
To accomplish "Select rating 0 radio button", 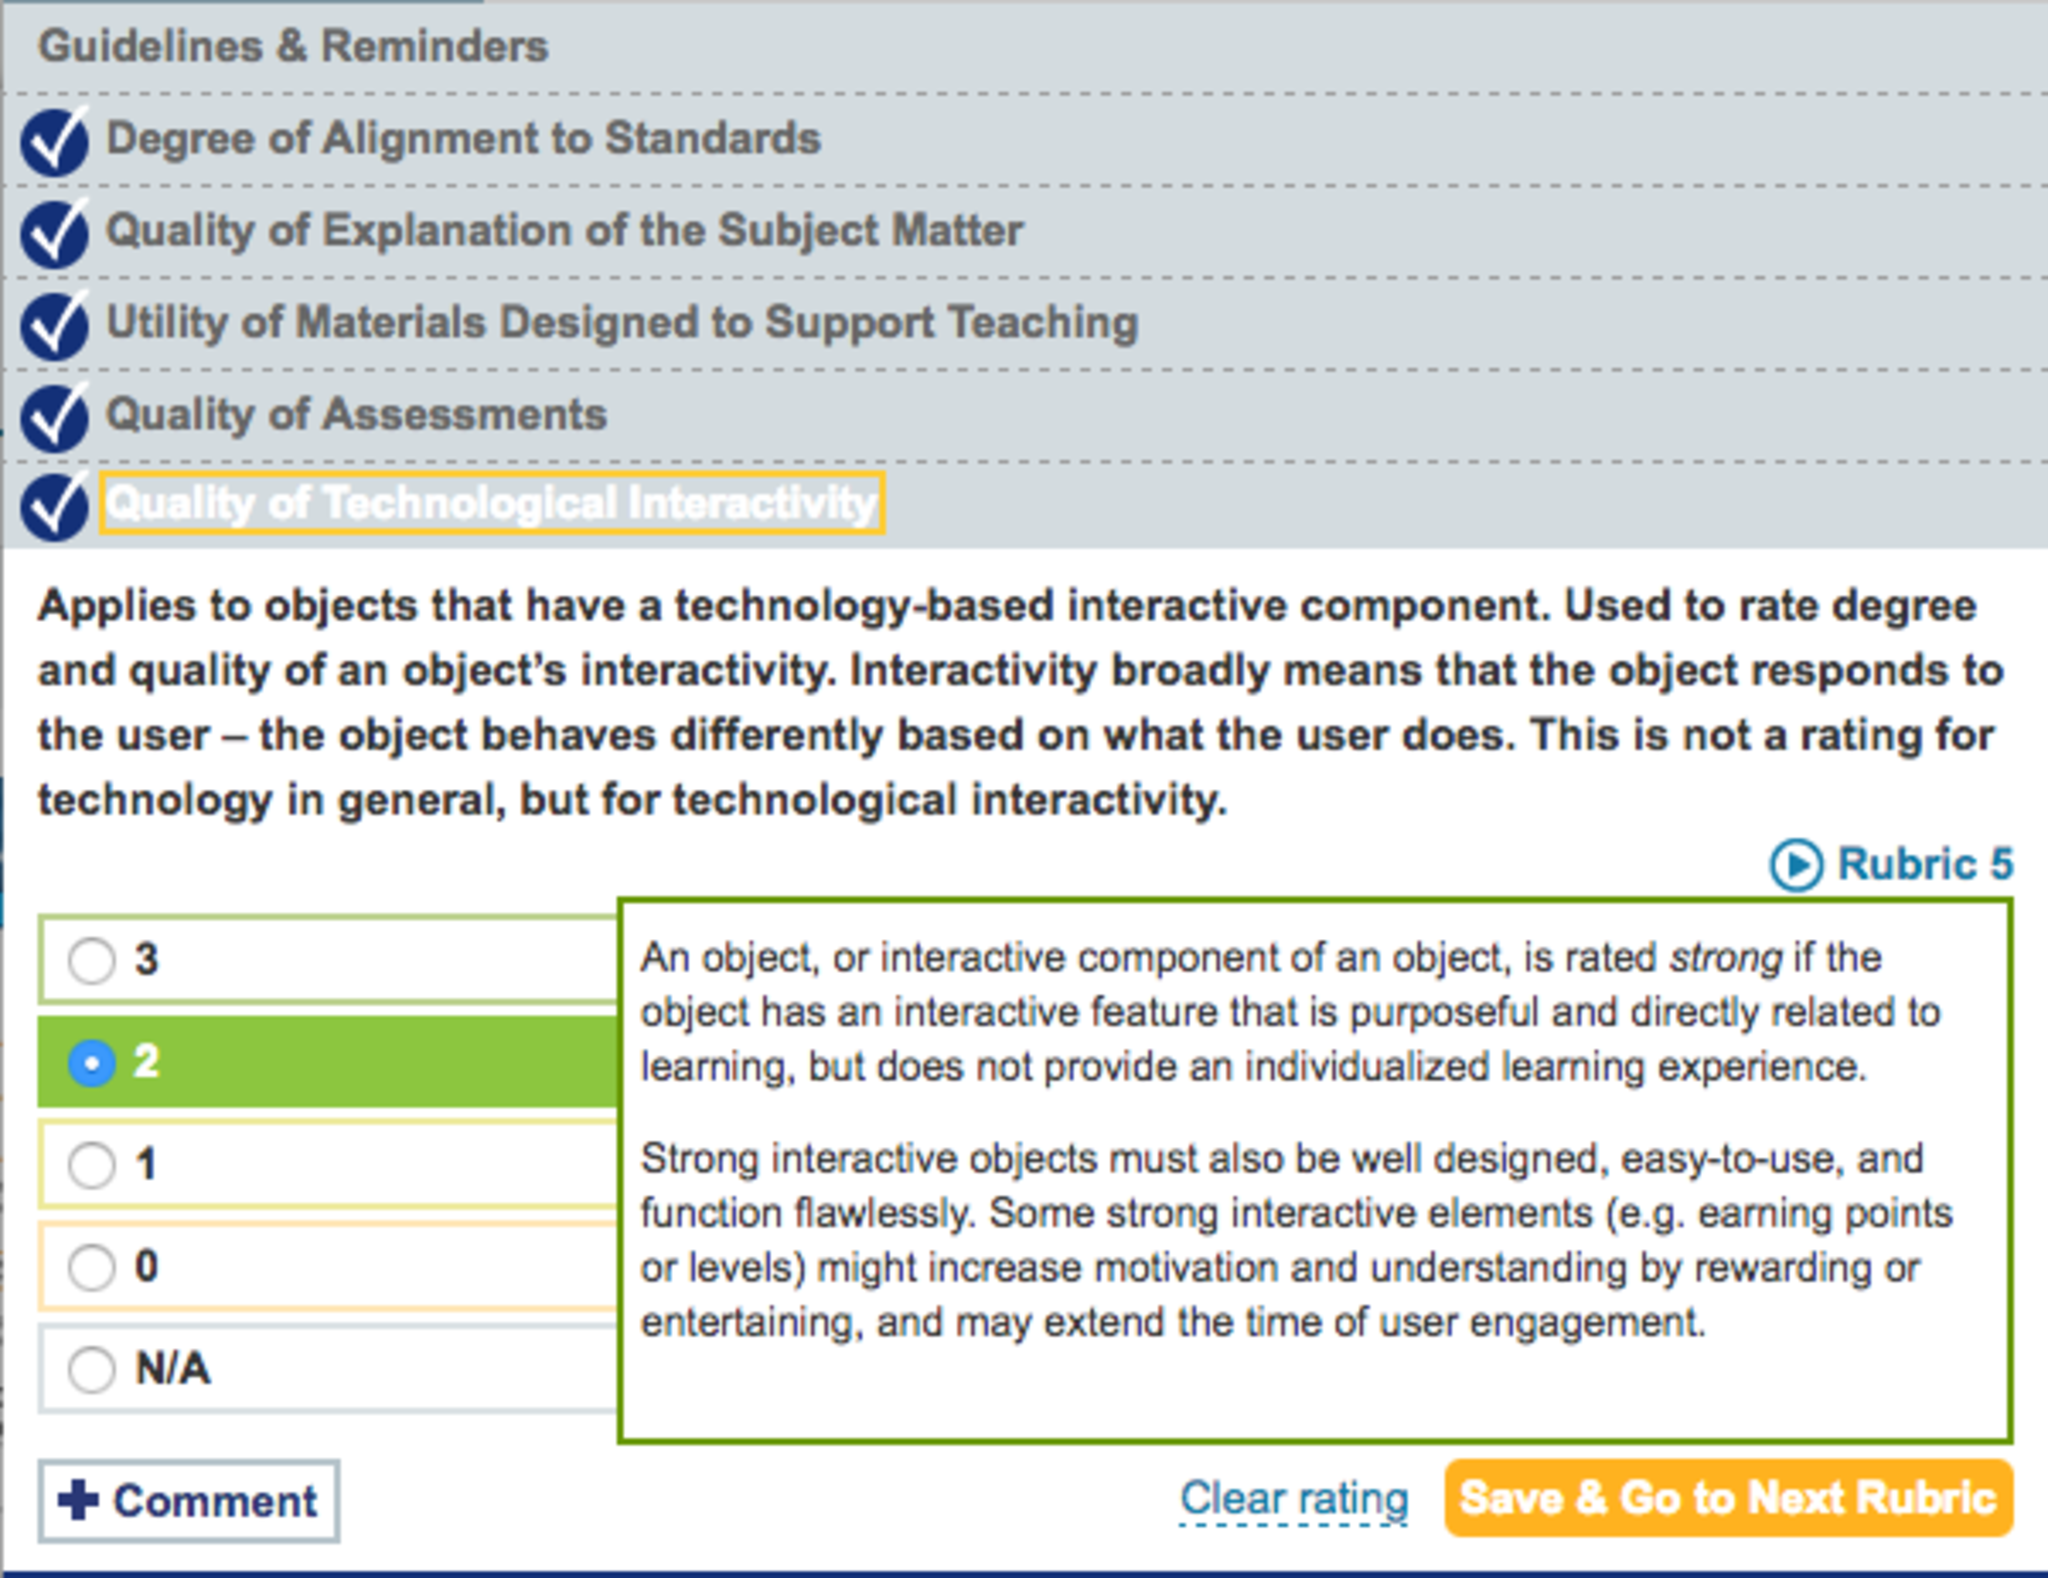I will point(91,1267).
